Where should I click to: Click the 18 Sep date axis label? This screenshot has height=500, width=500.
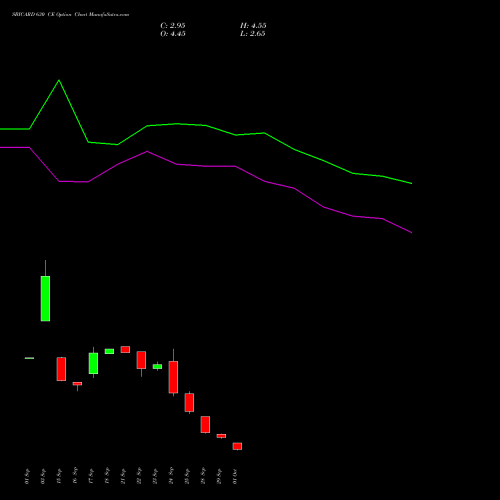(107, 476)
